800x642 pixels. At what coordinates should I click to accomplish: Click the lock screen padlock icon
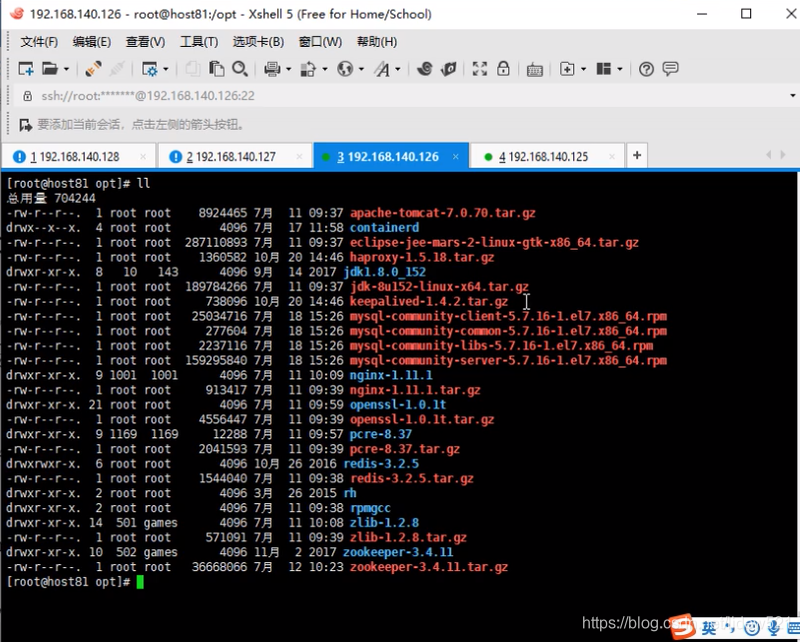click(x=504, y=68)
